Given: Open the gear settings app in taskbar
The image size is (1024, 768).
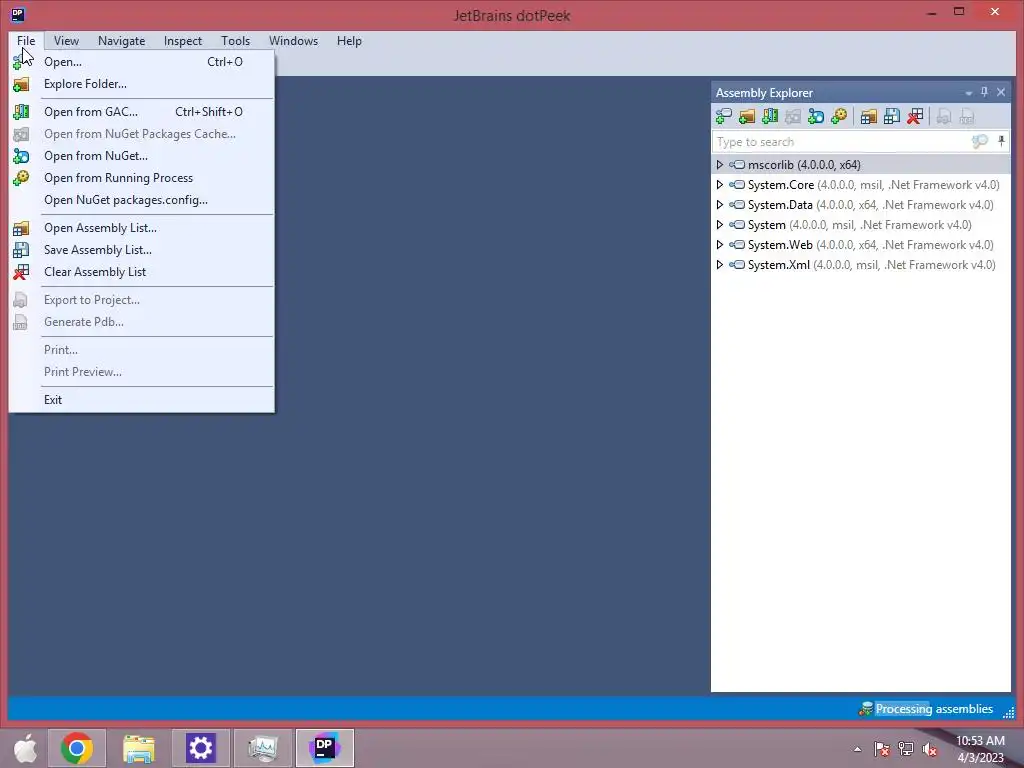Looking at the screenshot, I should 200,748.
